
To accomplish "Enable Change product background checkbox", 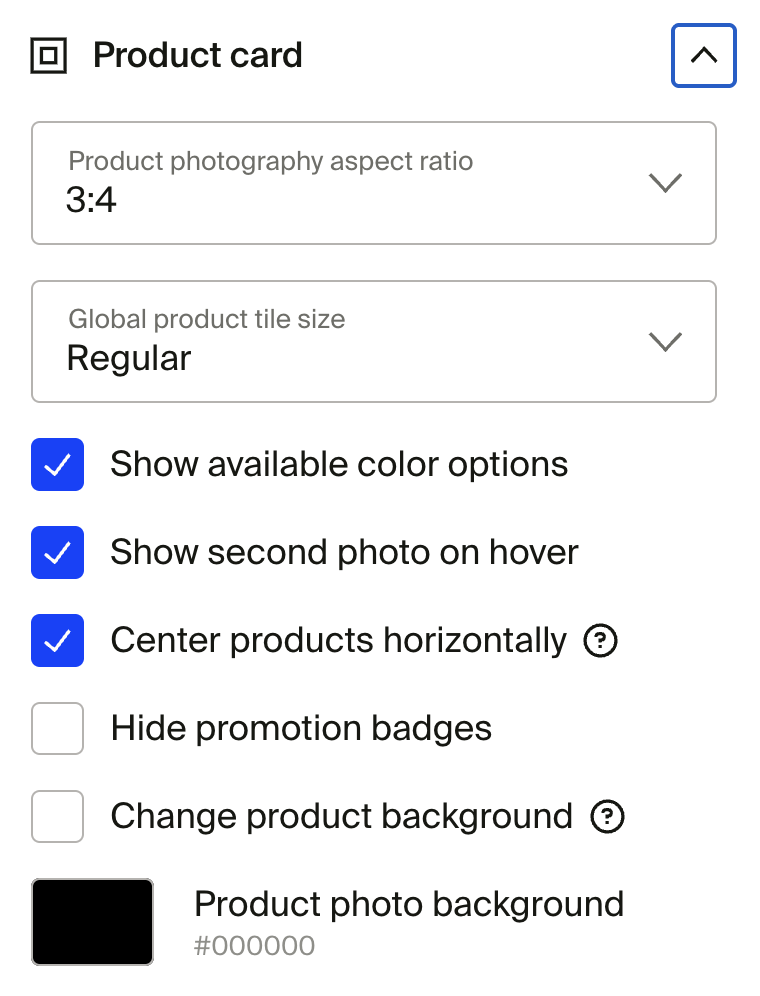I will tap(58, 817).
